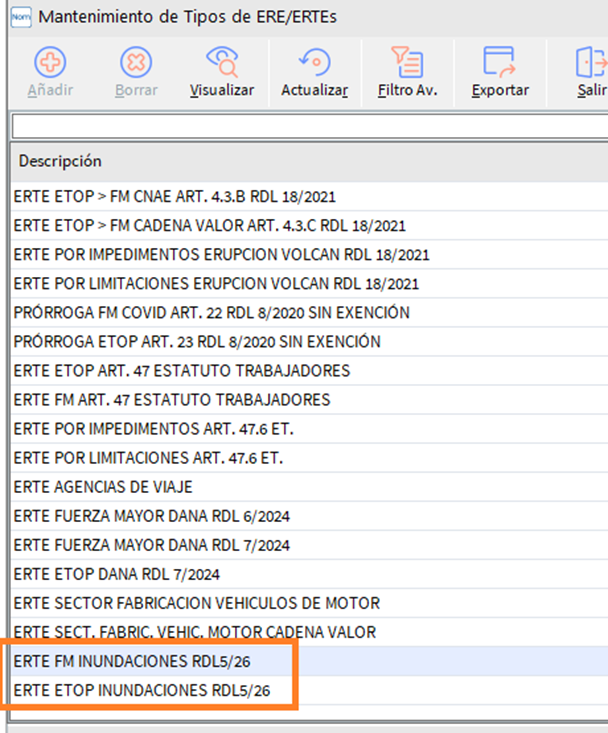Select PRÓRROGA FM COVID ART. 22 row
Viewport: 608px width, 733px height.
(211, 313)
